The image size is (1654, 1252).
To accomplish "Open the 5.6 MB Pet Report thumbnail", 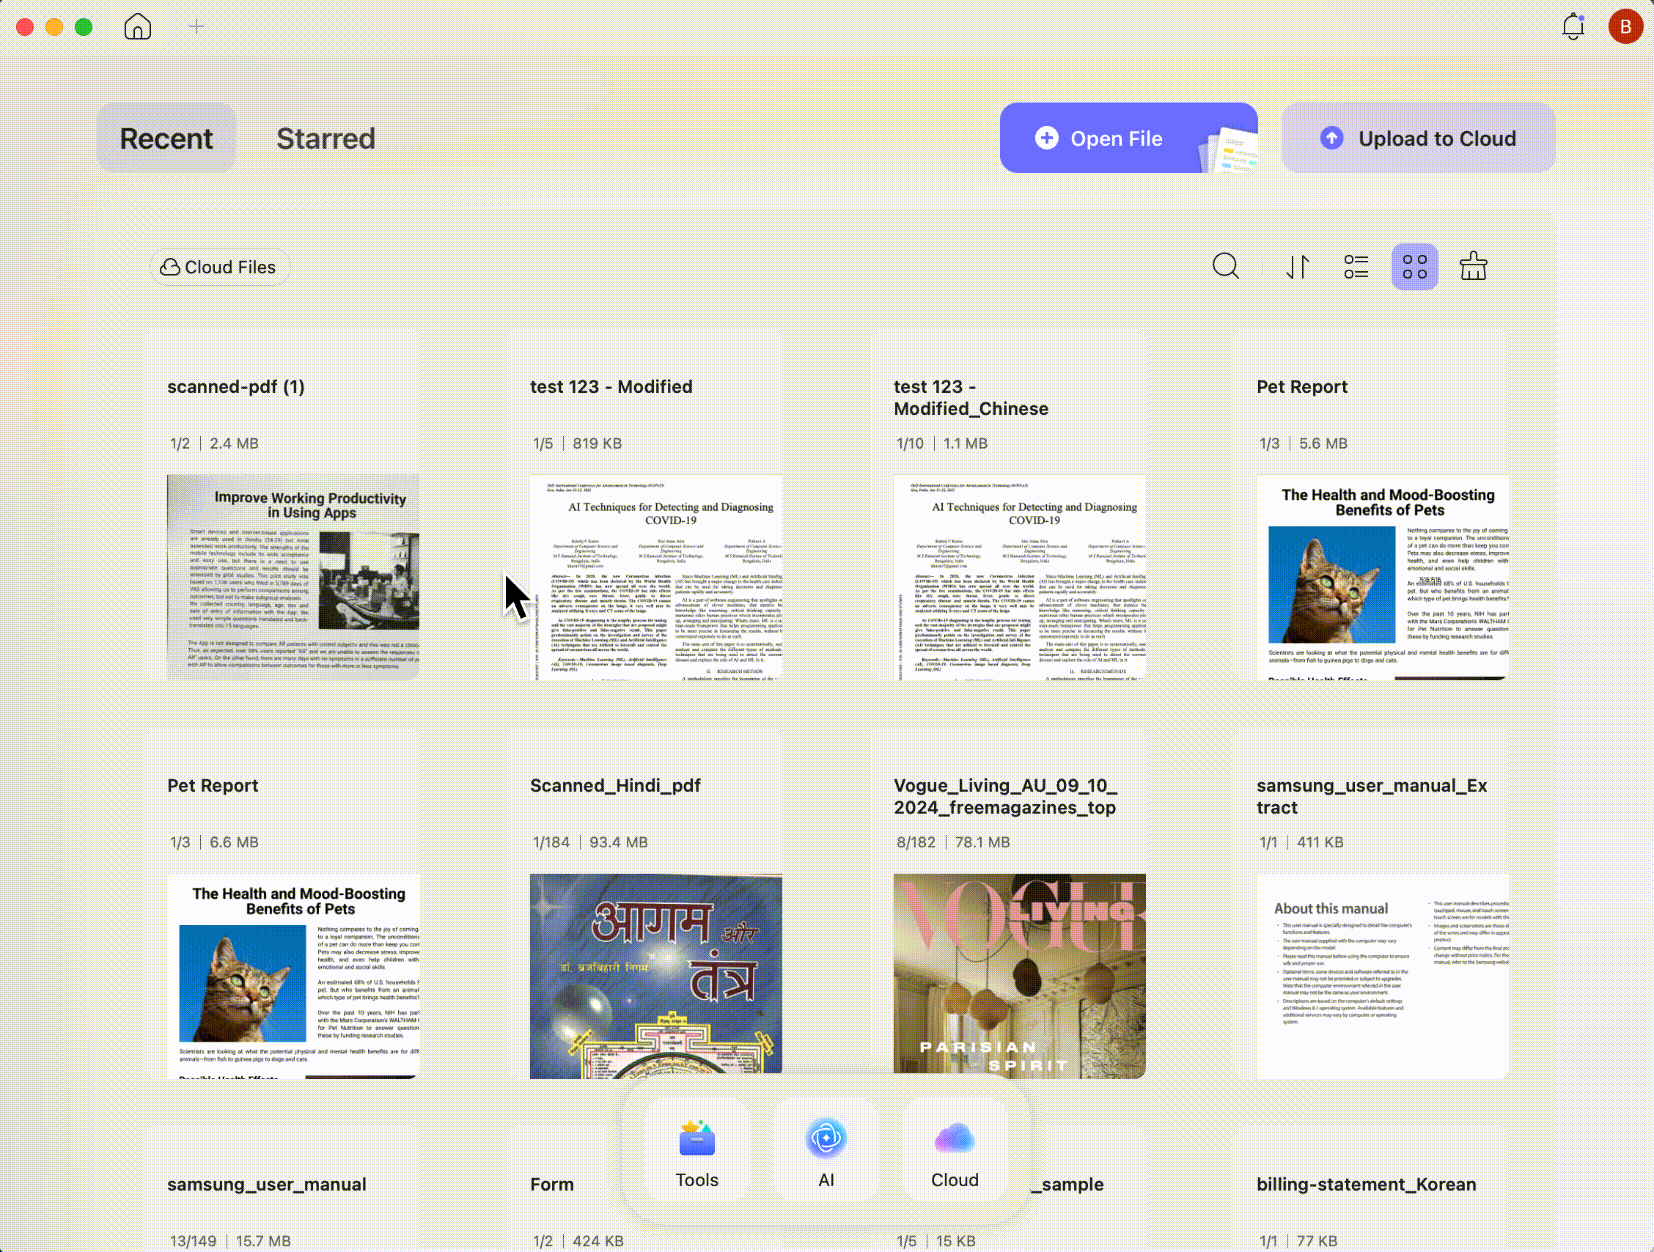I will point(1383,577).
